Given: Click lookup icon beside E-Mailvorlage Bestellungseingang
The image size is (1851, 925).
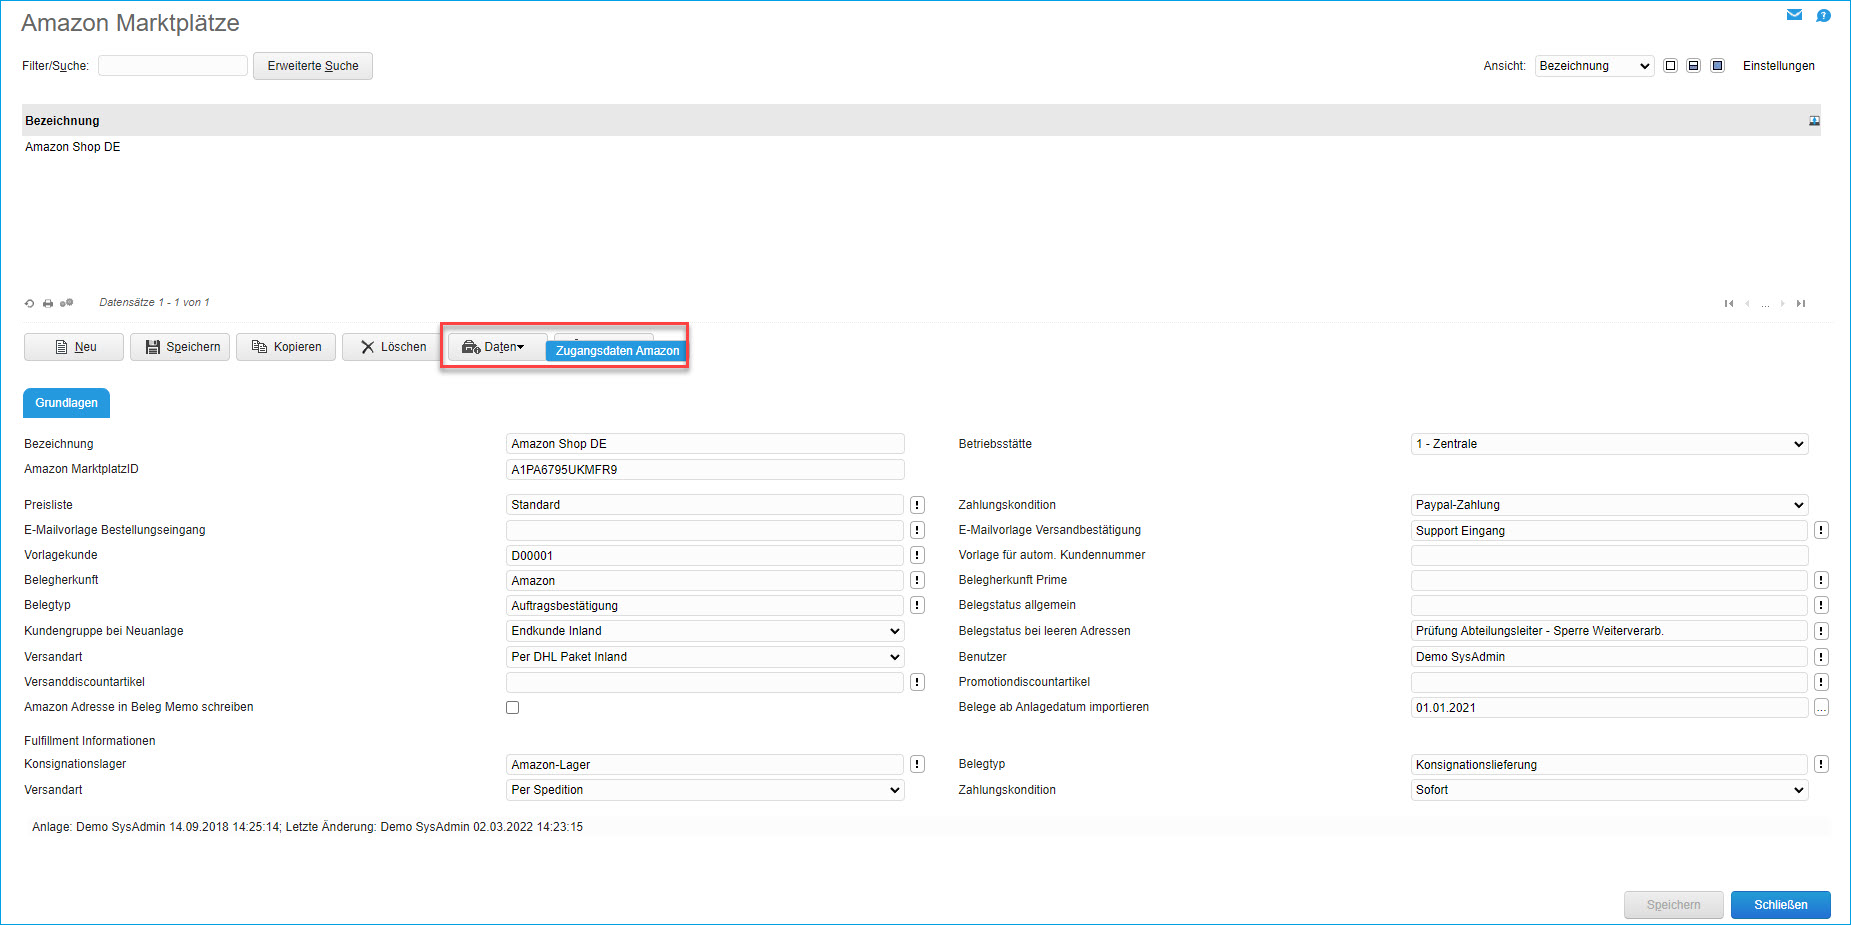Looking at the screenshot, I should [x=917, y=530].
